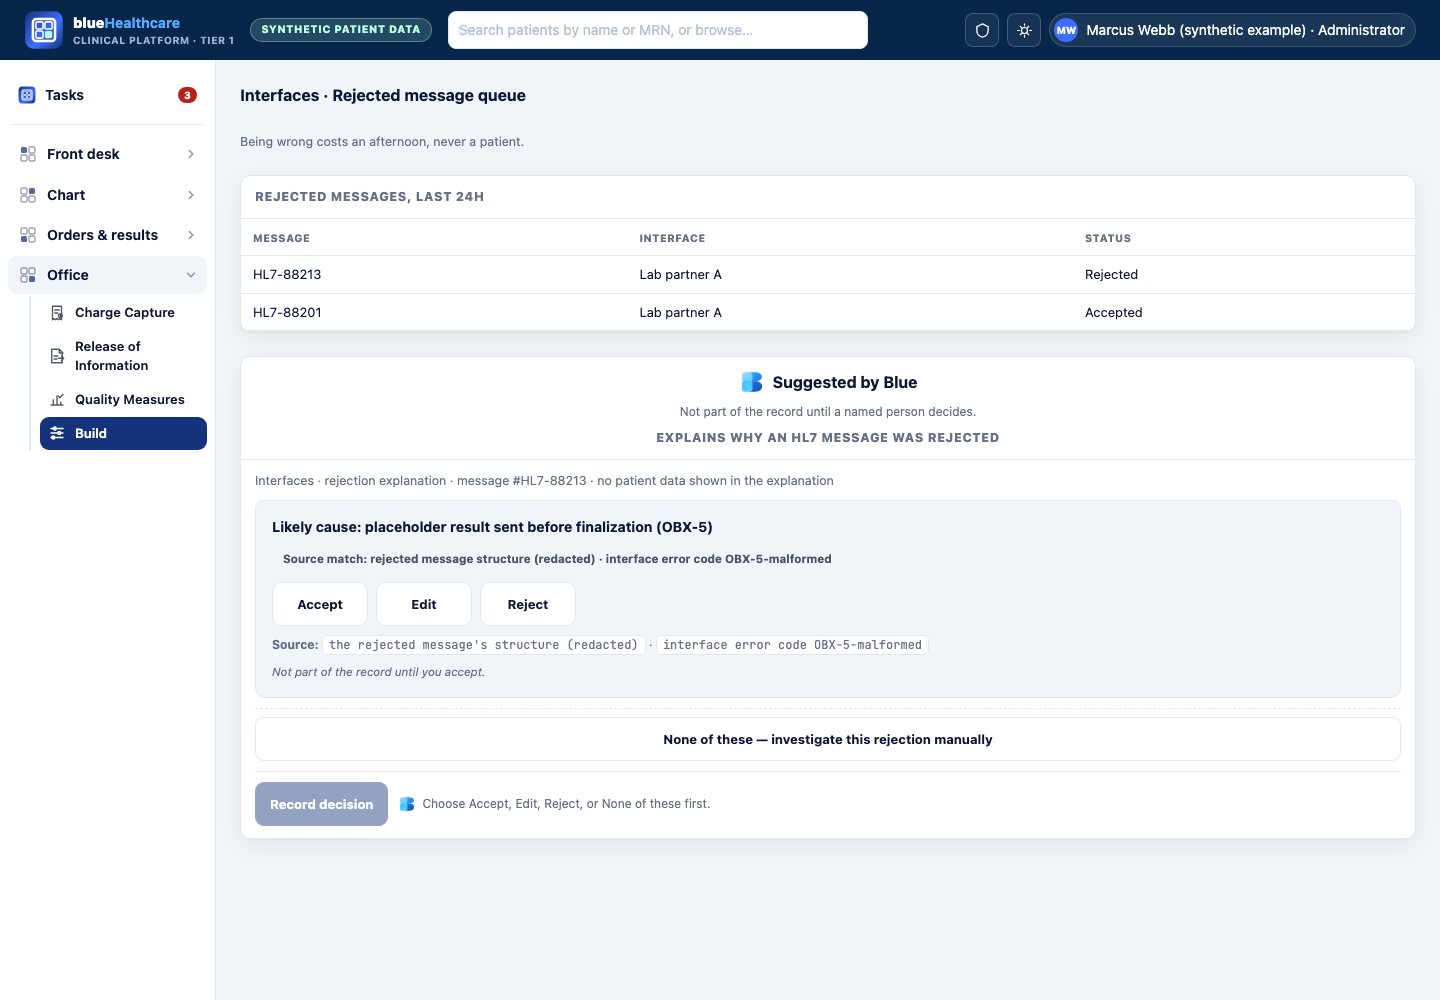Expand the Front desk chevron
Image resolution: width=1440 pixels, height=1000 pixels.
pyautogui.click(x=190, y=154)
